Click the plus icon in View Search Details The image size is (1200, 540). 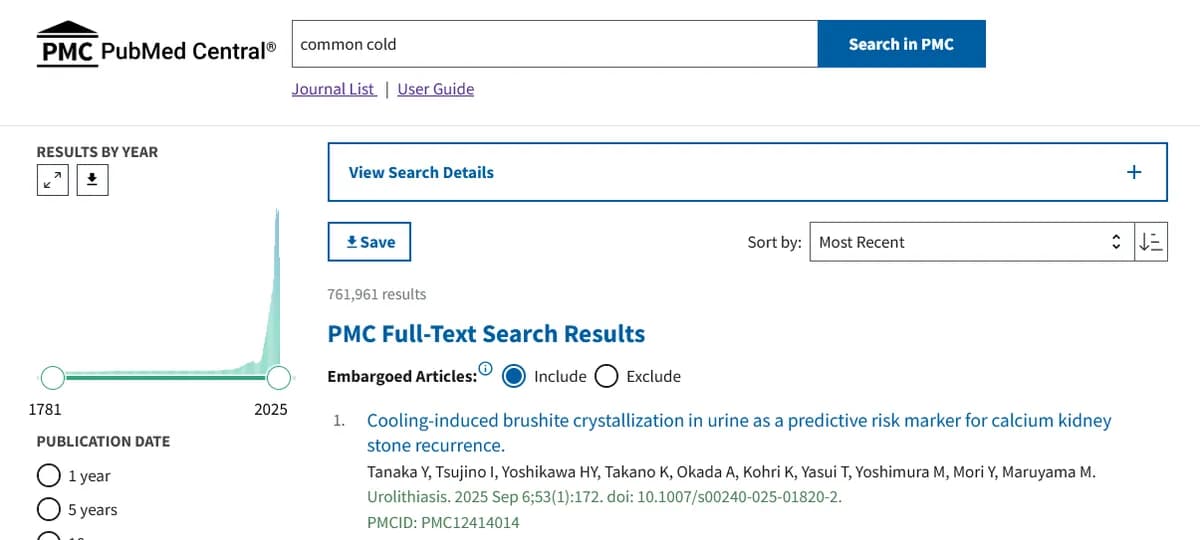(1134, 172)
